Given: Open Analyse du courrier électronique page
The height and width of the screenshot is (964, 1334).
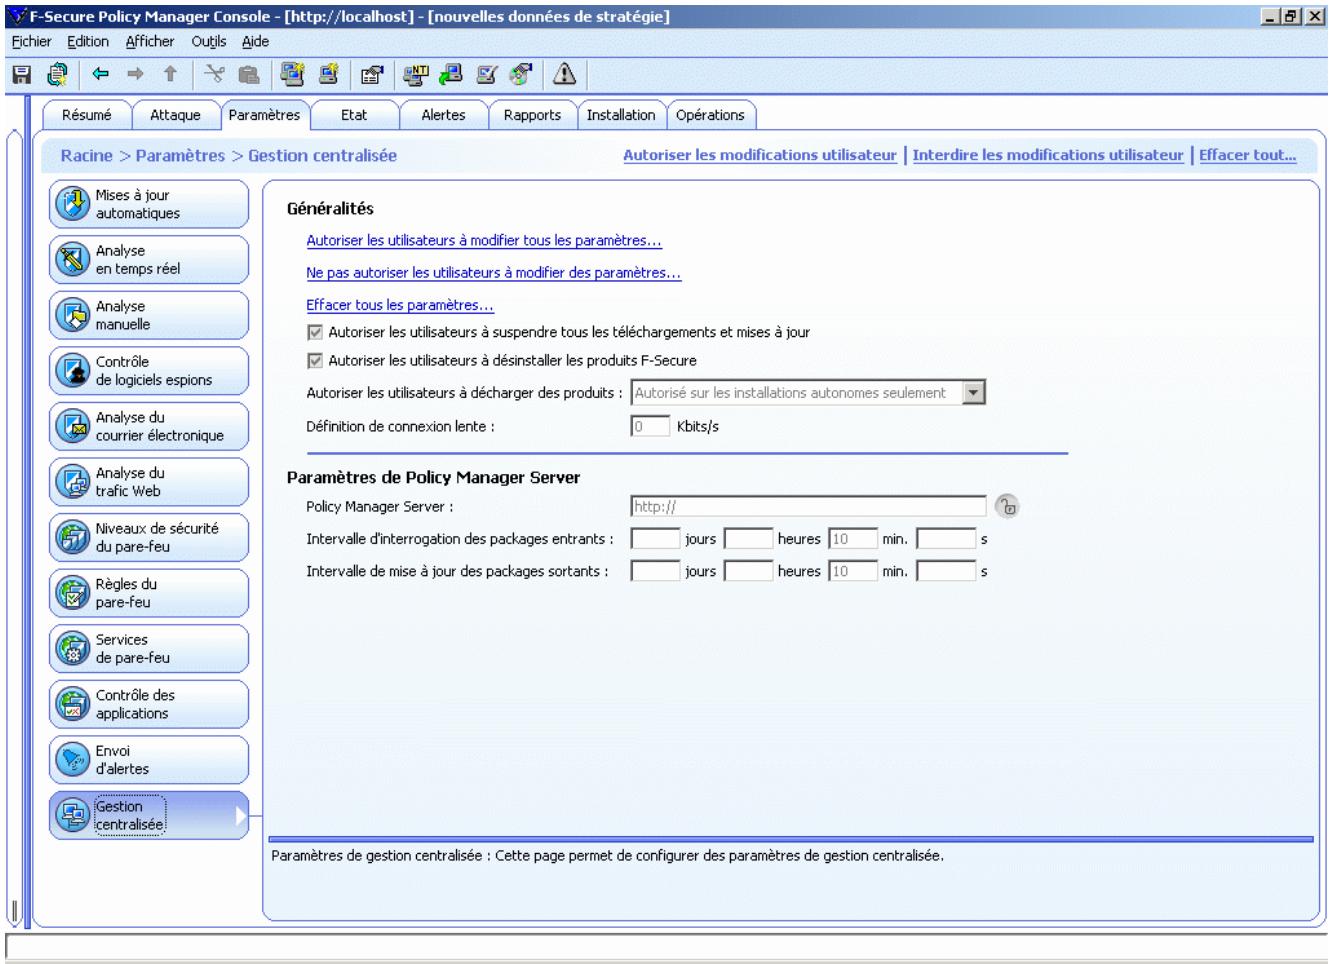Looking at the screenshot, I should [x=149, y=426].
